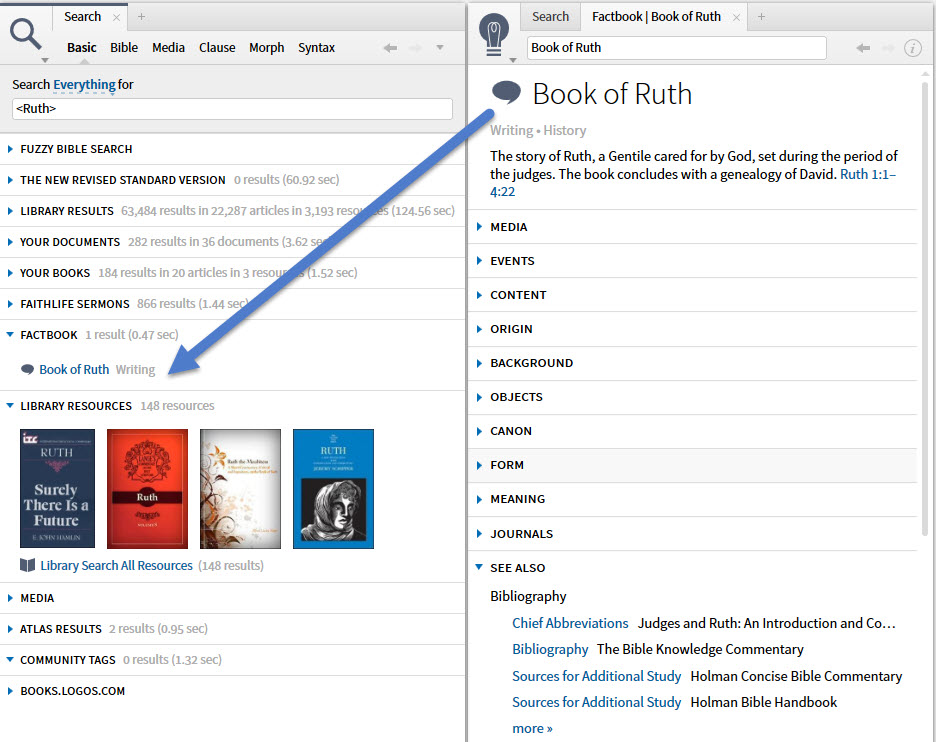
Task: Click the magnifying glass Search panel icon
Action: coord(26,34)
